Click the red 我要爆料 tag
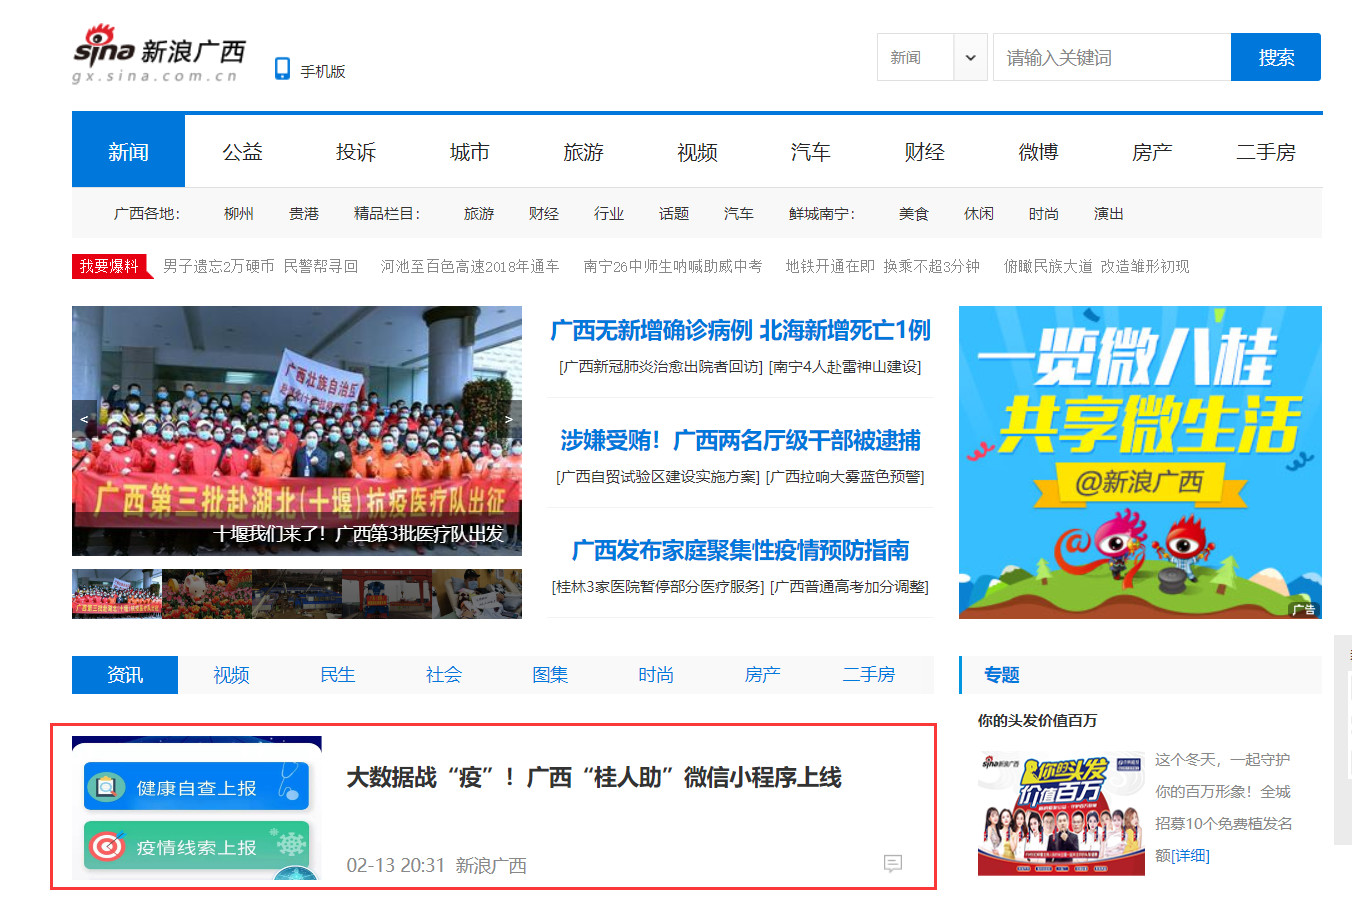Screen dimensions: 1352x900 click(x=110, y=266)
